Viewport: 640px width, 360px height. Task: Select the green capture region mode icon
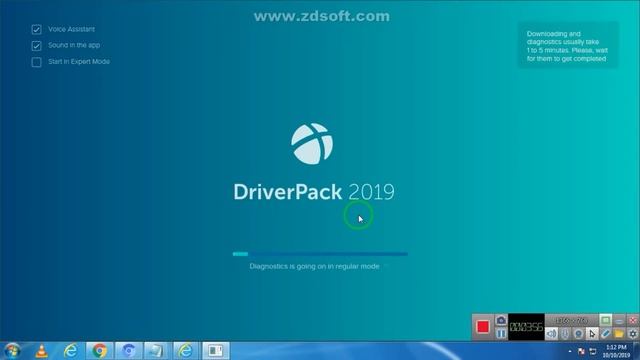pos(606,320)
